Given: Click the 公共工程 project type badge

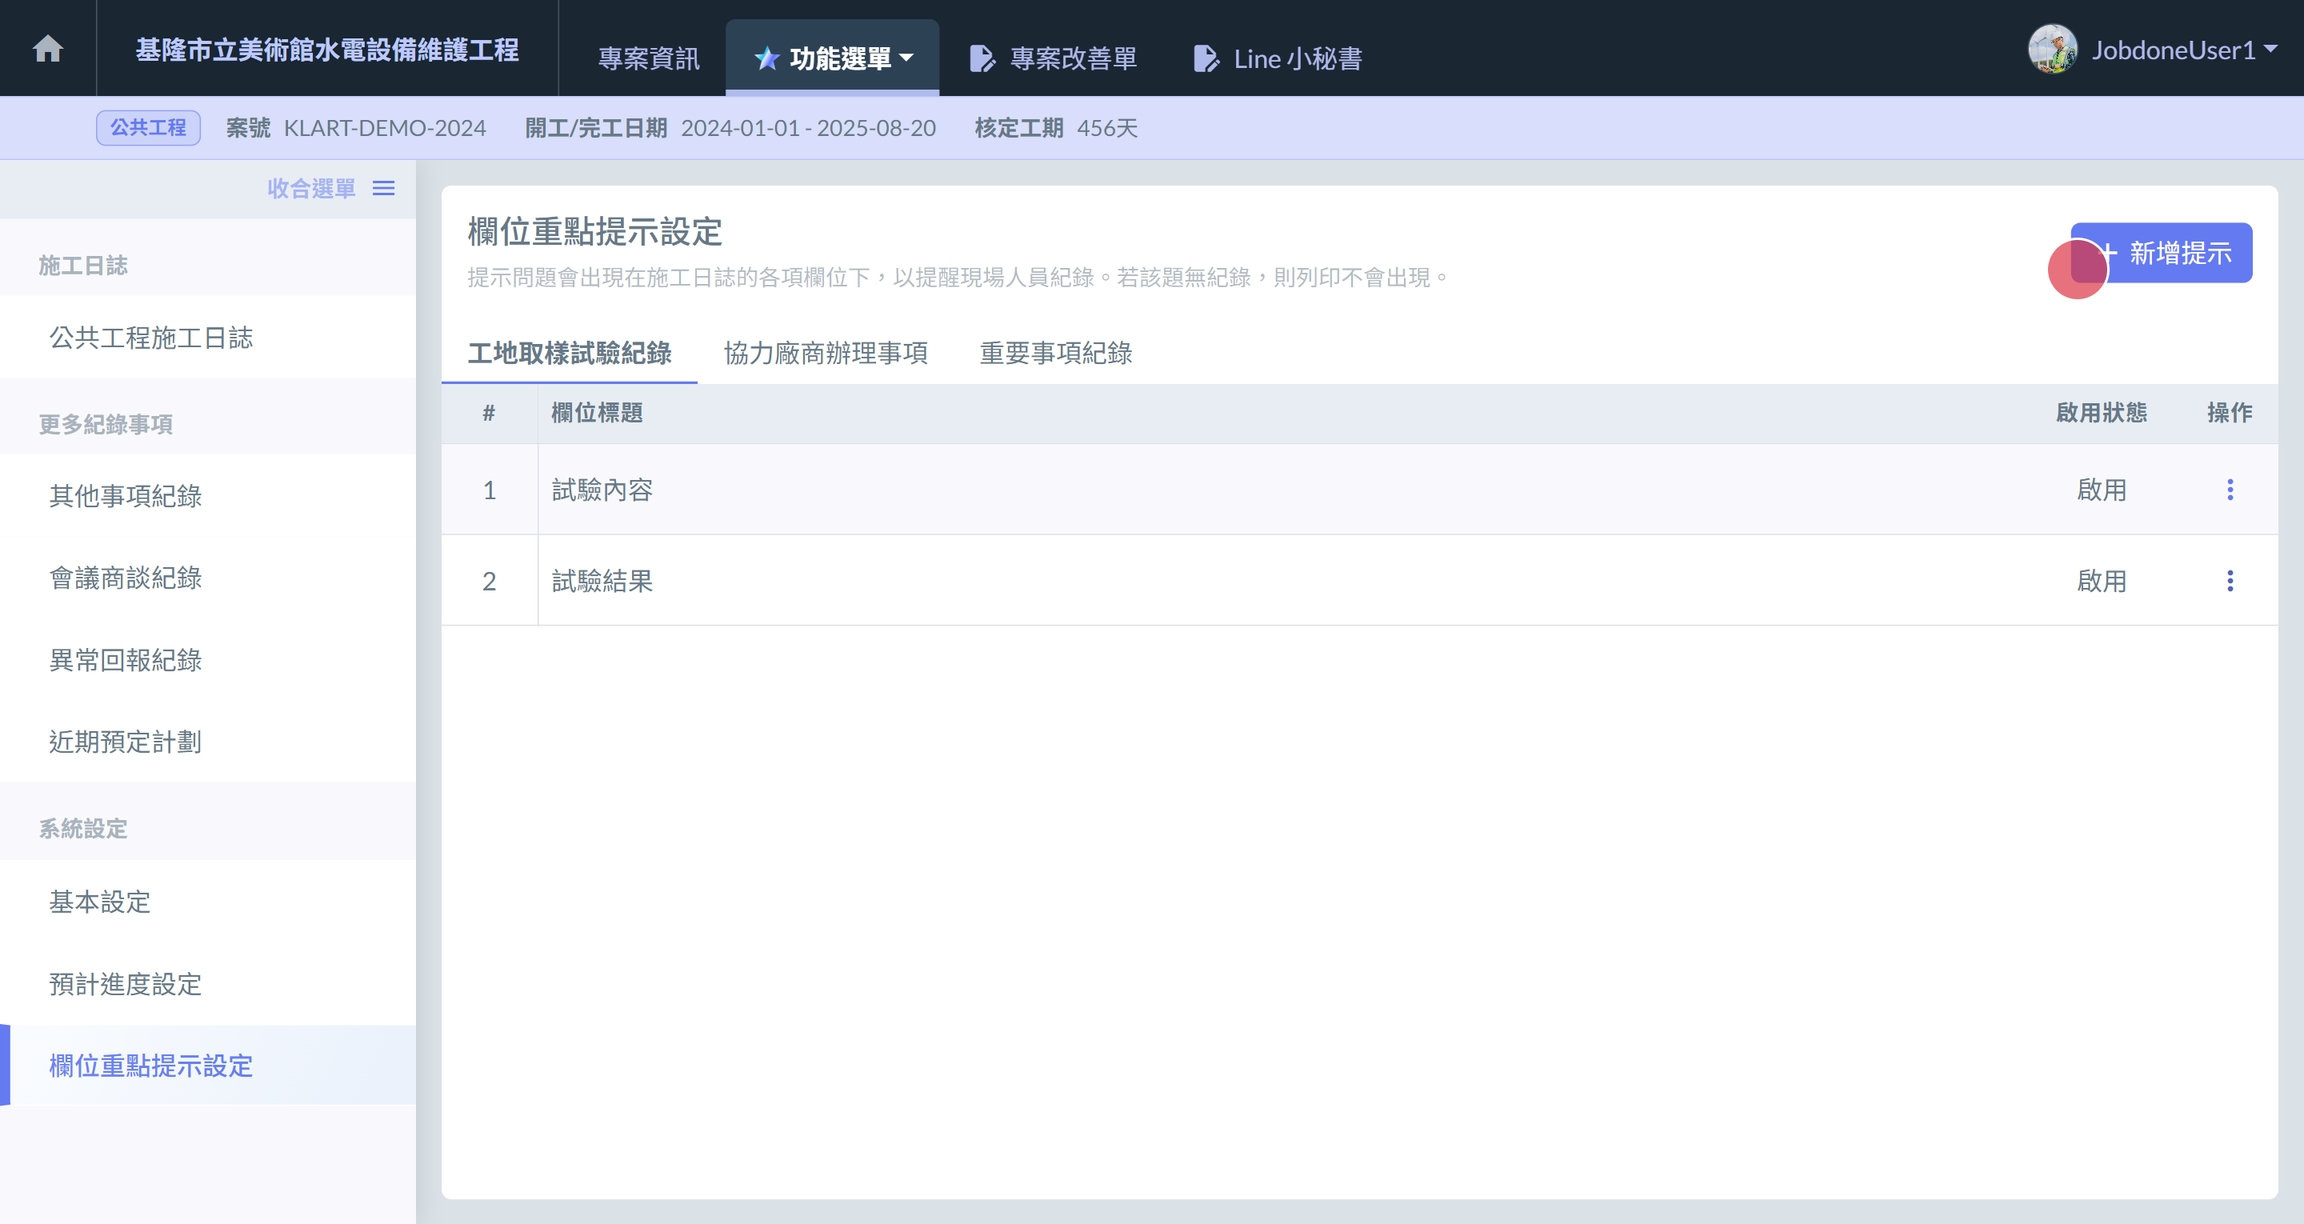Looking at the screenshot, I should pyautogui.click(x=148, y=127).
